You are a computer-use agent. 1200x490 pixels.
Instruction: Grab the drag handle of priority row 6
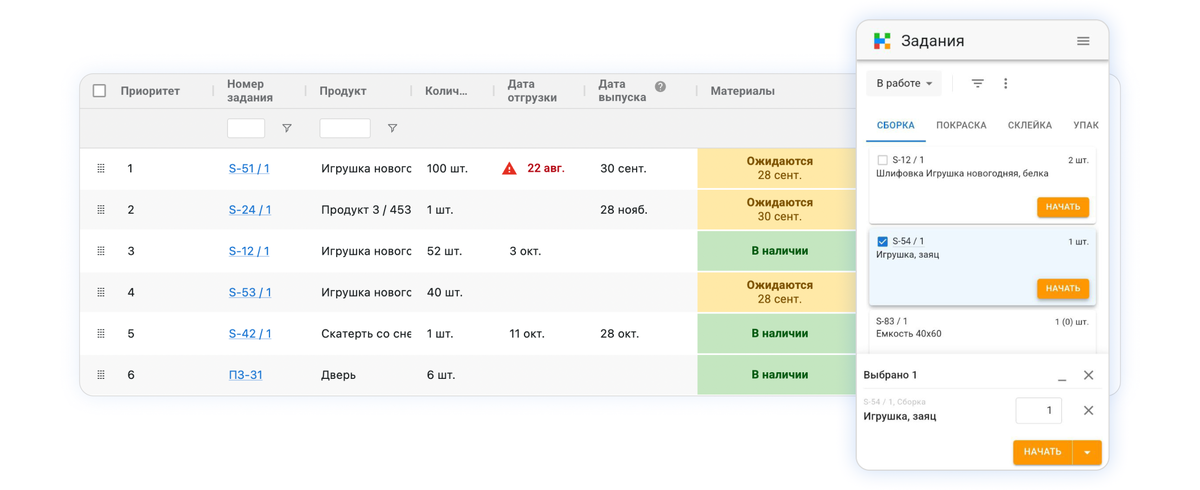(x=101, y=375)
